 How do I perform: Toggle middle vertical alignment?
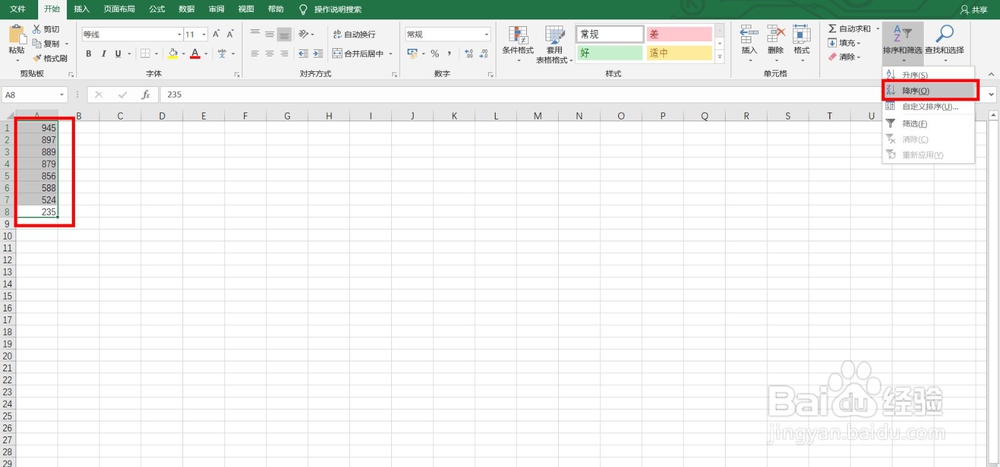[269, 34]
